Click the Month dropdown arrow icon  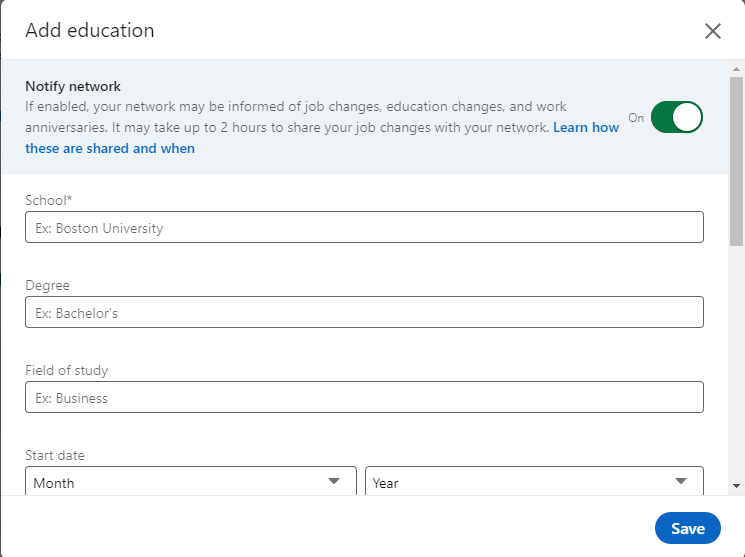(334, 481)
